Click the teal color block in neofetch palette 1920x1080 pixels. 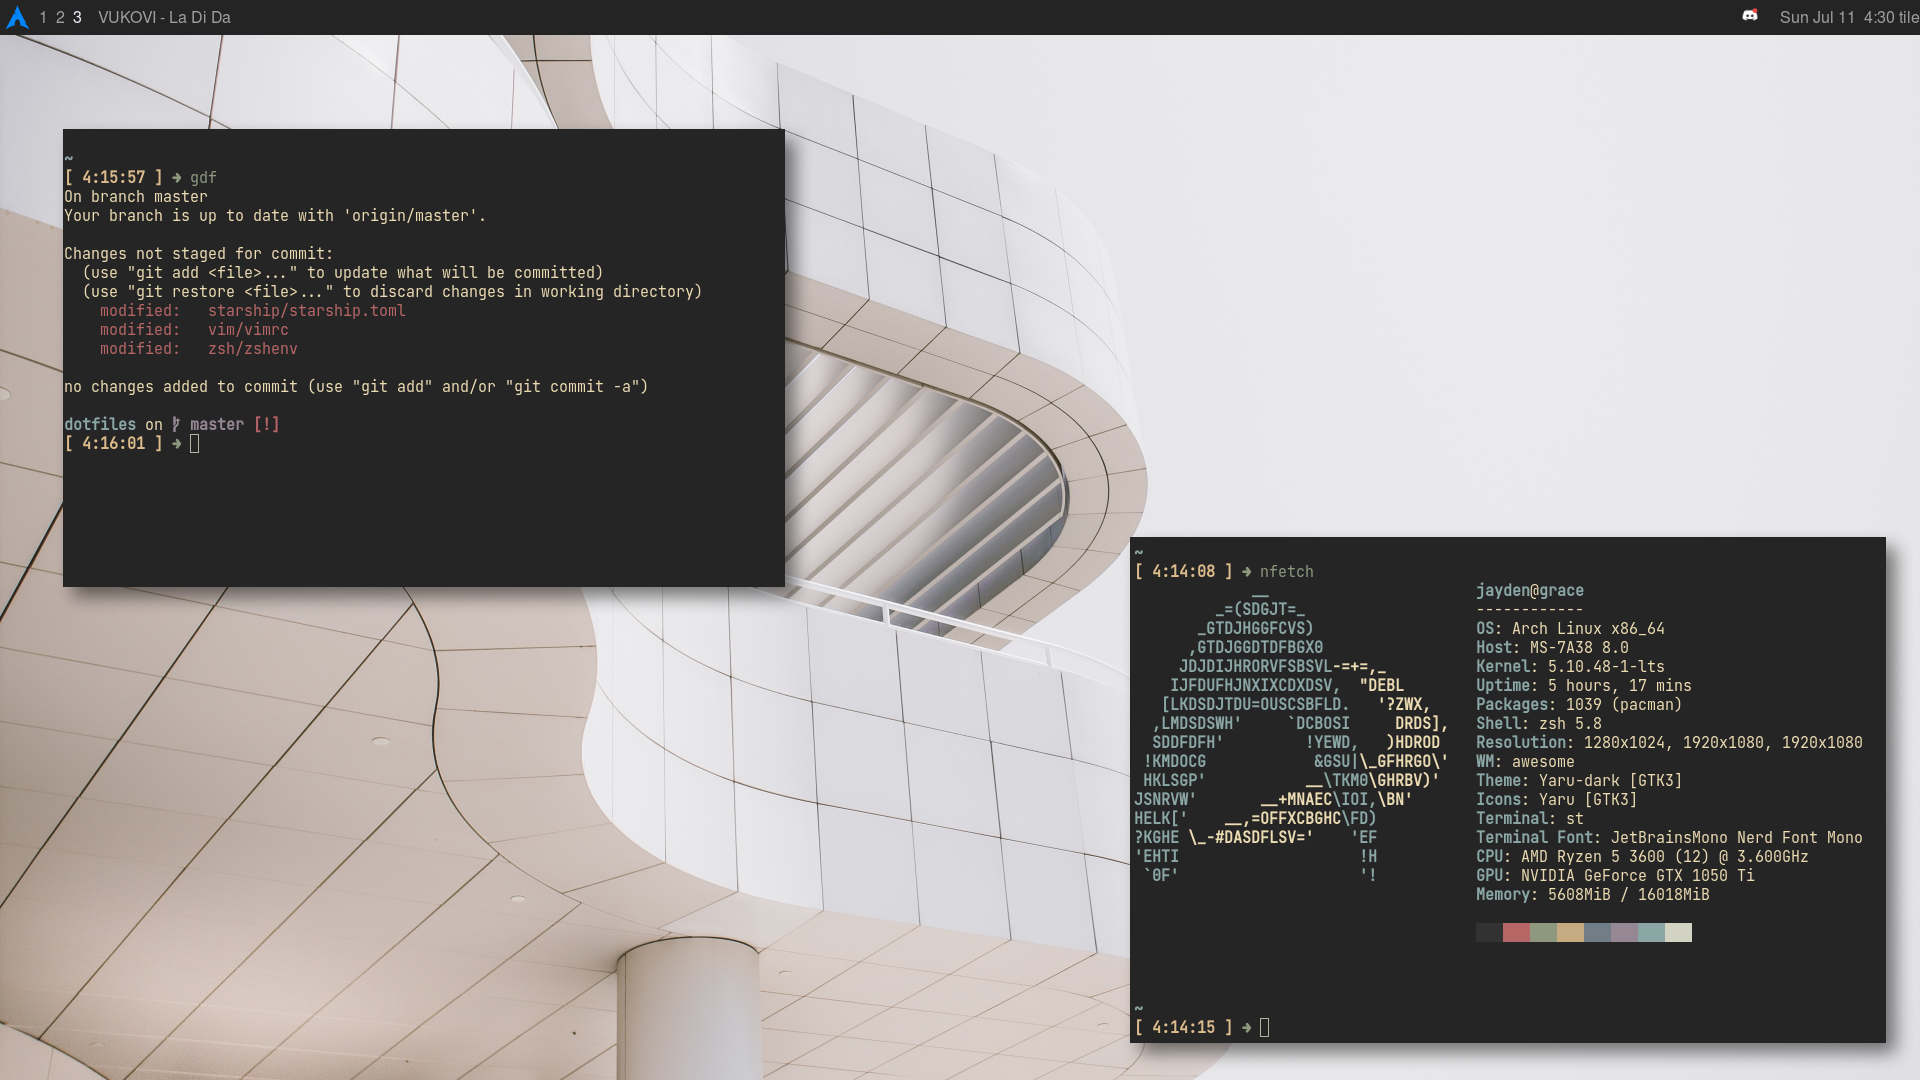click(x=1651, y=932)
